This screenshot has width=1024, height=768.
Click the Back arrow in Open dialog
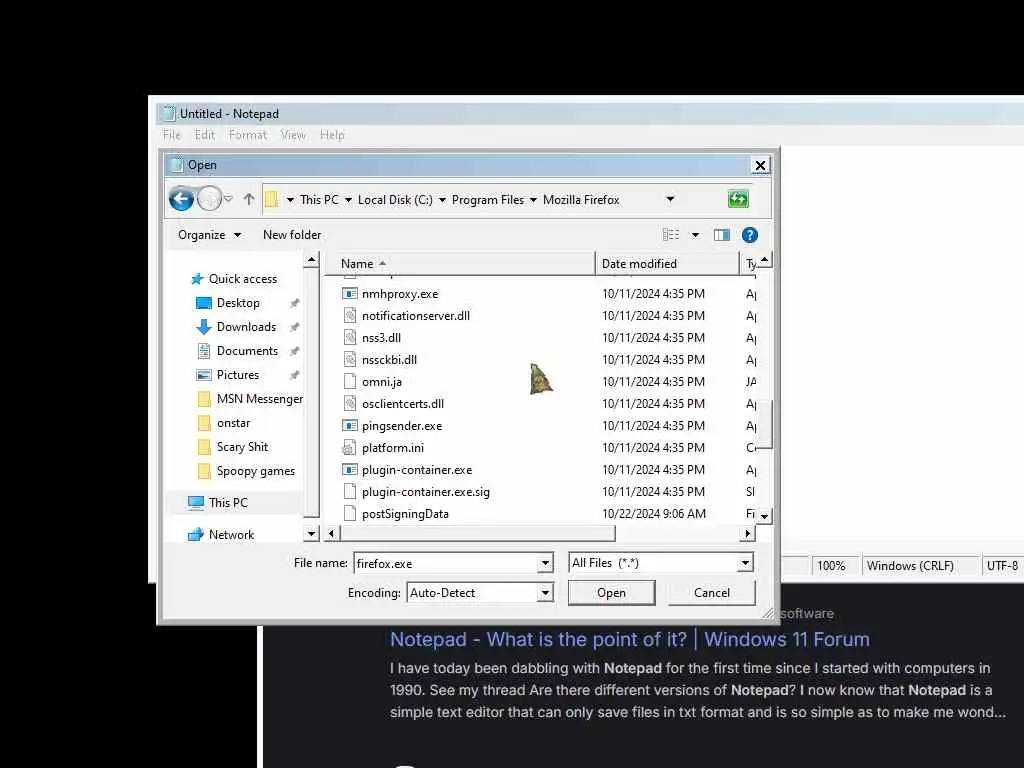182,199
